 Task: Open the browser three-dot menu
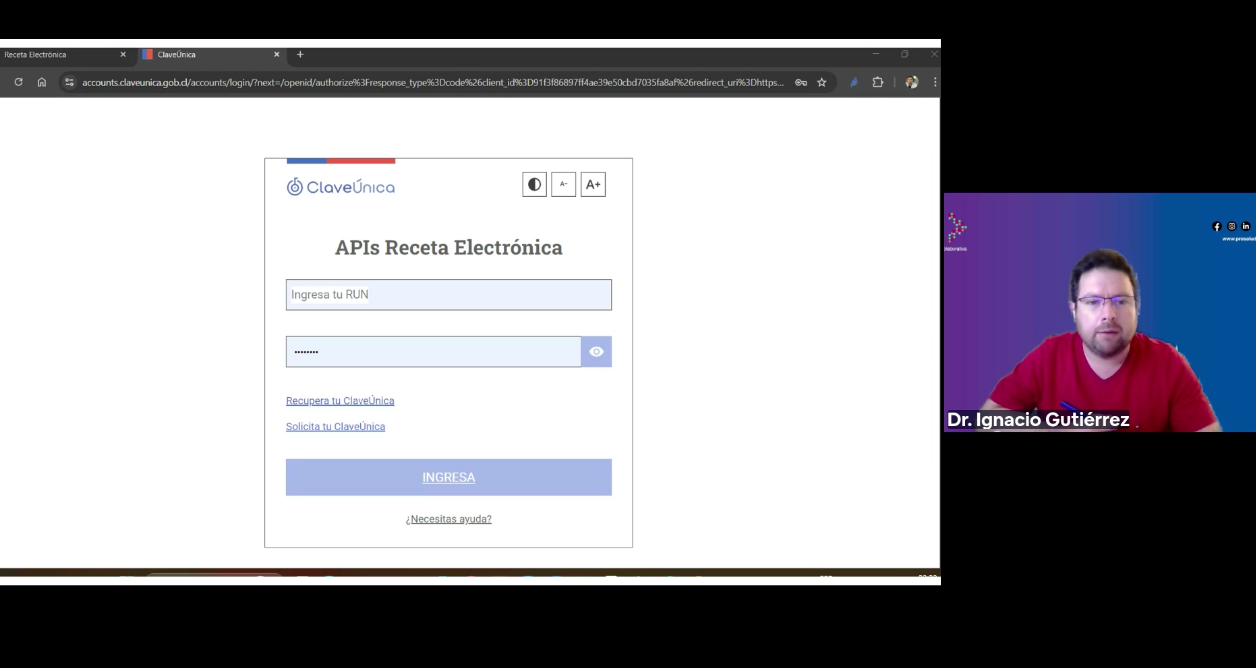point(935,82)
